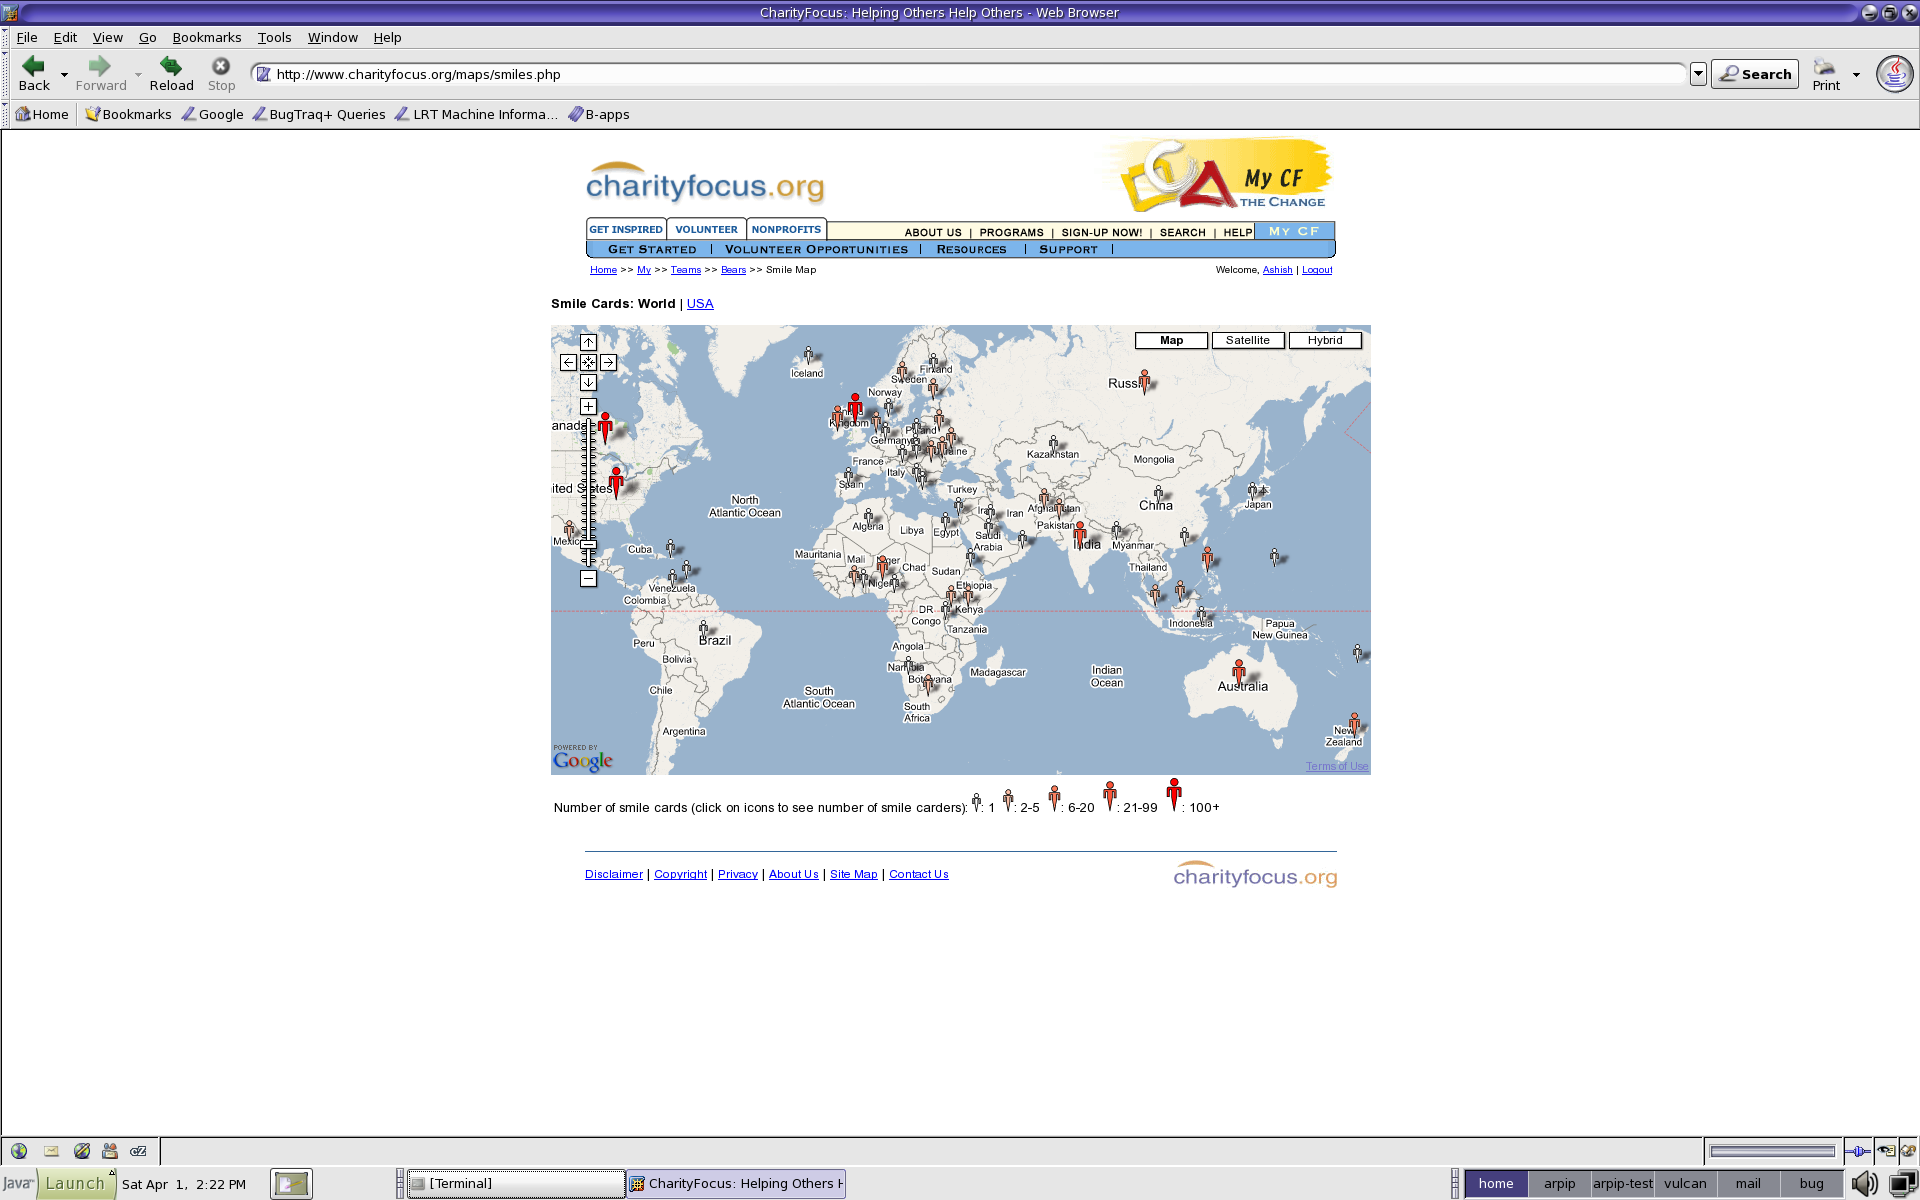
Task: Print the page with Print icon
Action: click(1825, 73)
